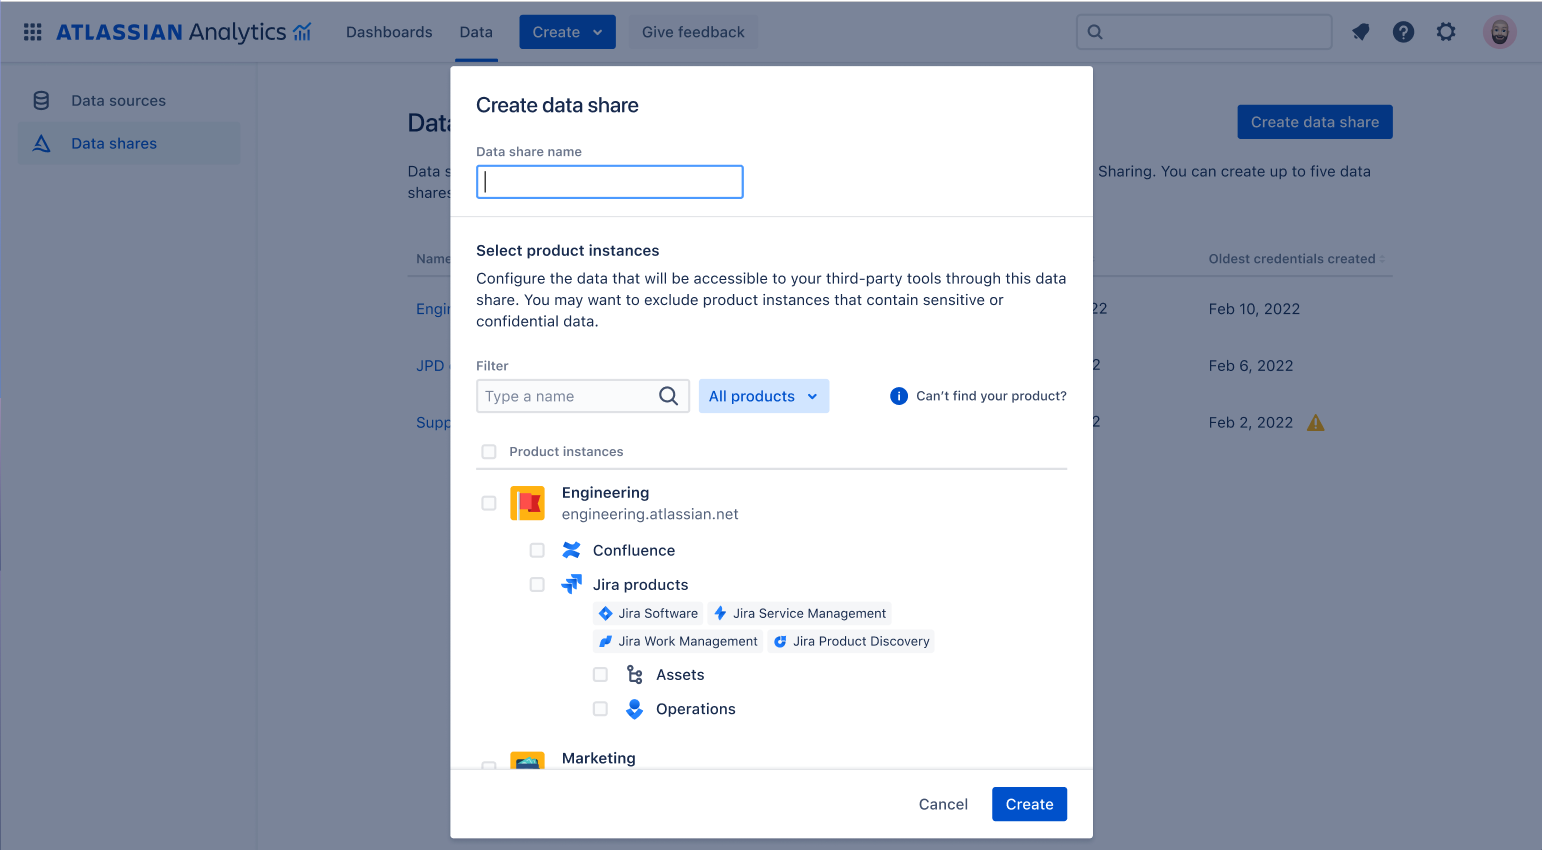Click your profile avatar picture
Viewport: 1542px width, 850px height.
[1500, 31]
